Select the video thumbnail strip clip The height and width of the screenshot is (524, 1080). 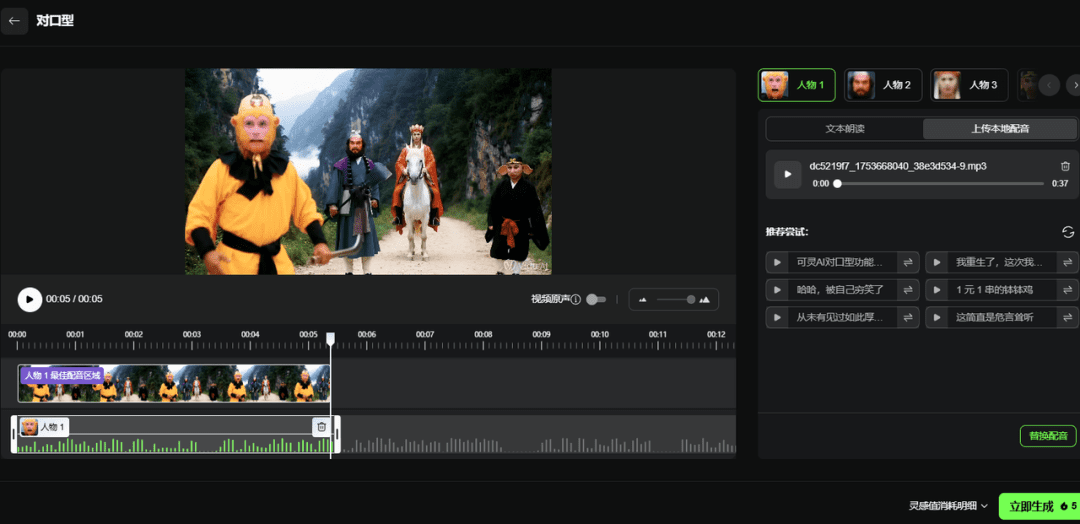174,384
